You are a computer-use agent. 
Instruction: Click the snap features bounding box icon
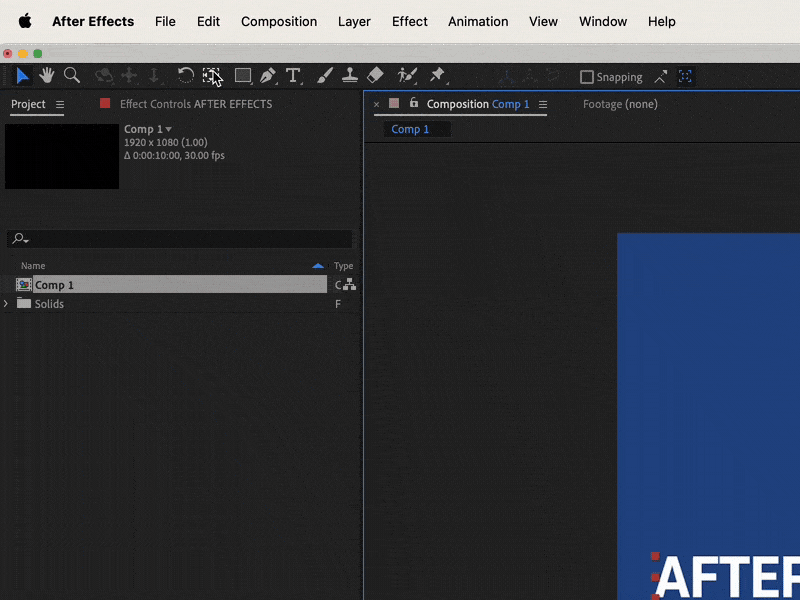(x=685, y=77)
